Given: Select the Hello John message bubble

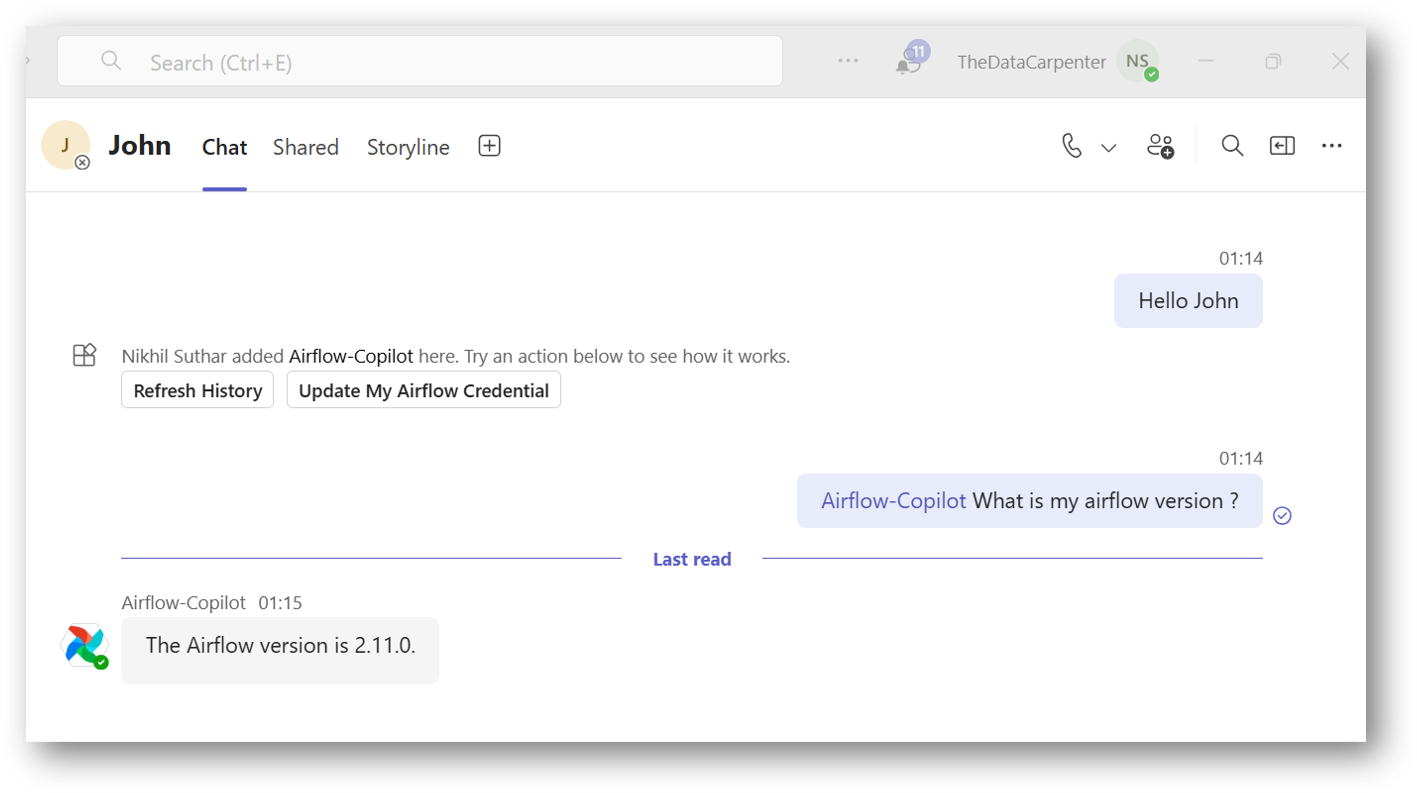Looking at the screenshot, I should 1188,301.
